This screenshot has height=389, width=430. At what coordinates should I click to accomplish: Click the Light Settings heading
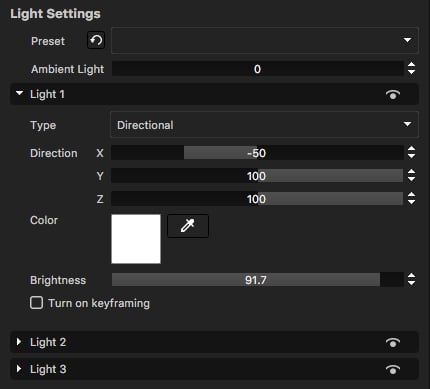point(55,14)
